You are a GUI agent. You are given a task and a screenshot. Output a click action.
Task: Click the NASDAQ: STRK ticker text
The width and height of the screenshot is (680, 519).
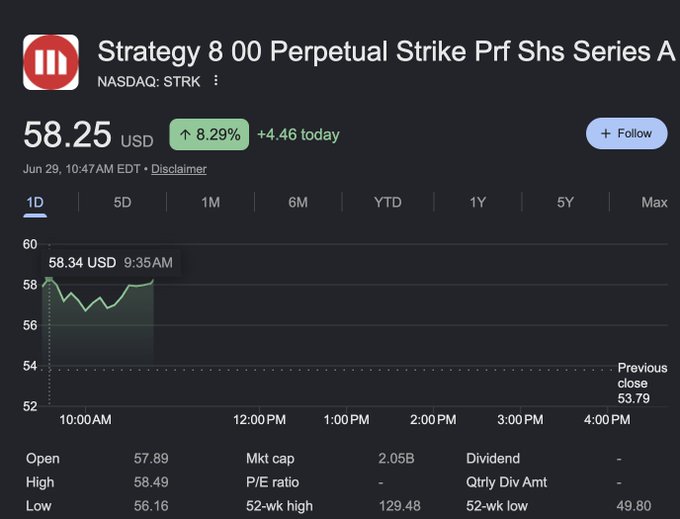[x=149, y=82]
